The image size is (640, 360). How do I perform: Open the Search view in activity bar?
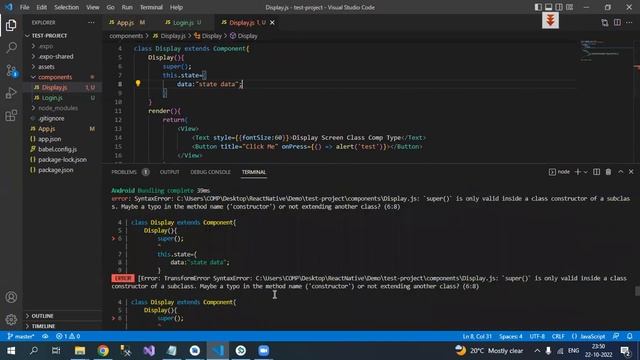pyautogui.click(x=11, y=47)
